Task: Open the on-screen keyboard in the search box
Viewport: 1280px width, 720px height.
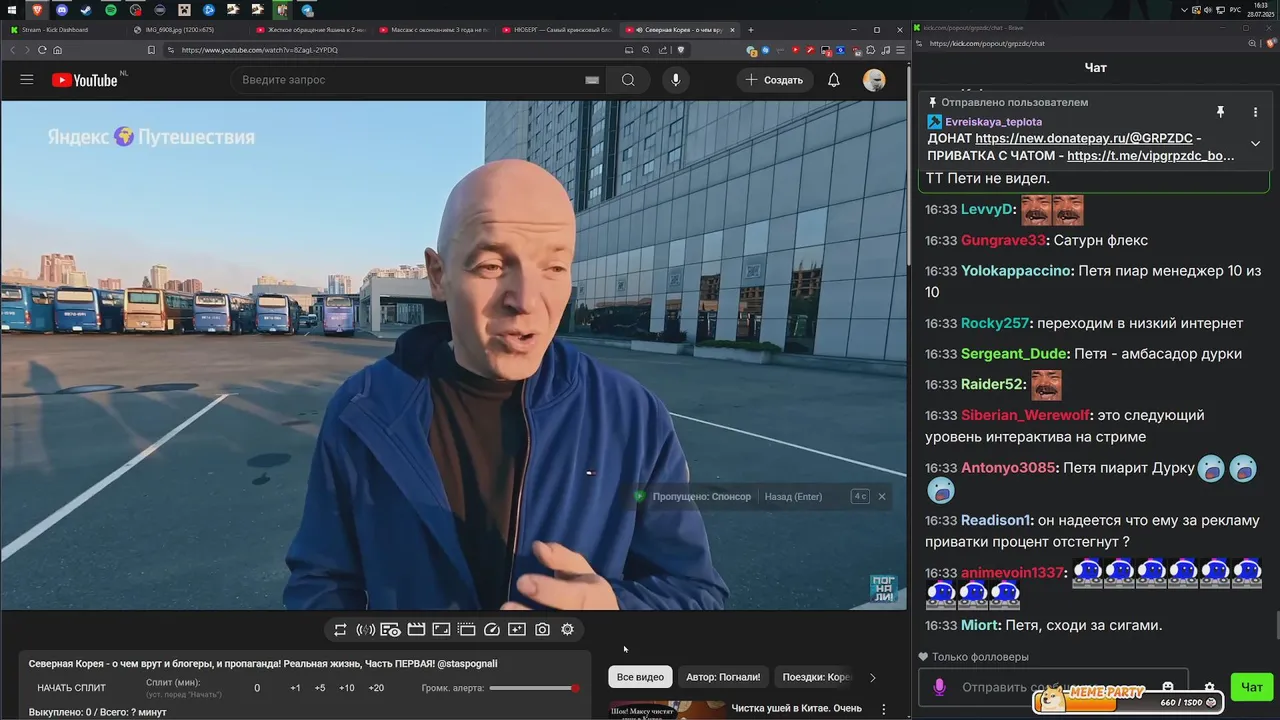Action: (x=592, y=80)
